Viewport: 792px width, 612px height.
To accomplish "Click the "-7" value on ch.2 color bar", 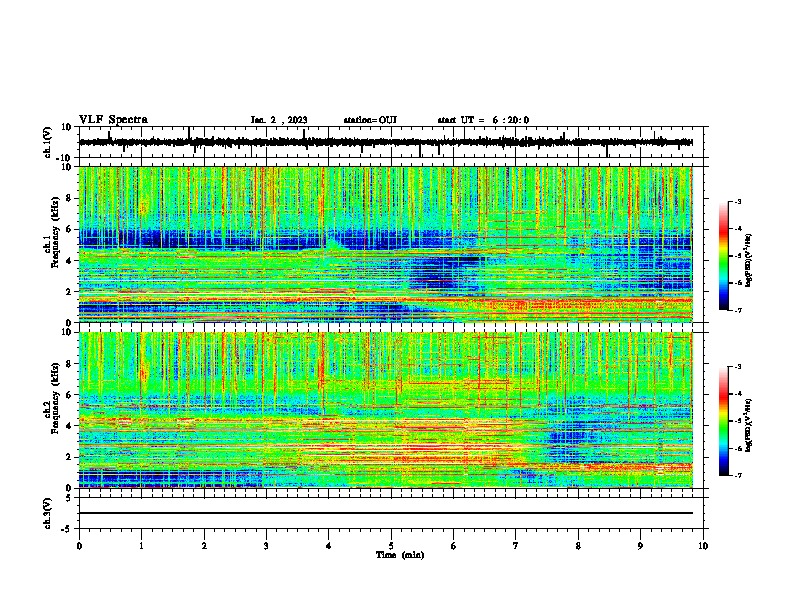I will 737,475.
